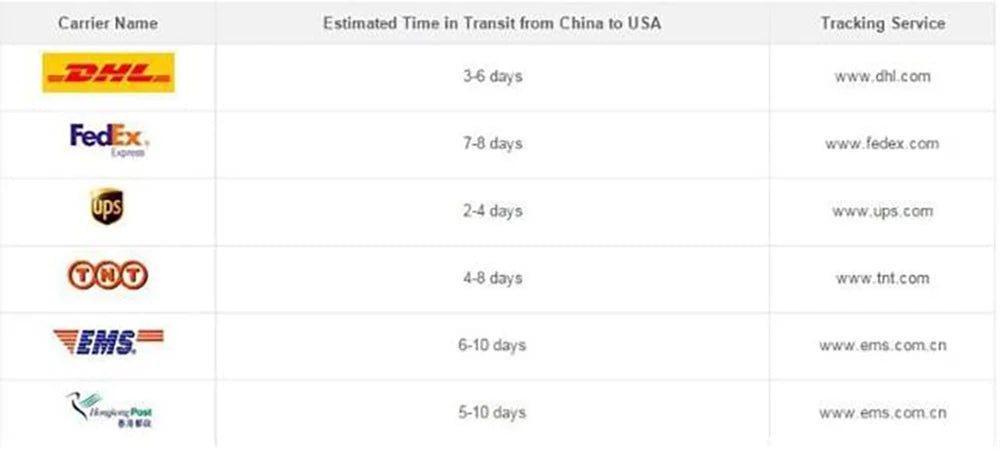
Task: Click the EMS carrier logo
Action: (x=107, y=343)
